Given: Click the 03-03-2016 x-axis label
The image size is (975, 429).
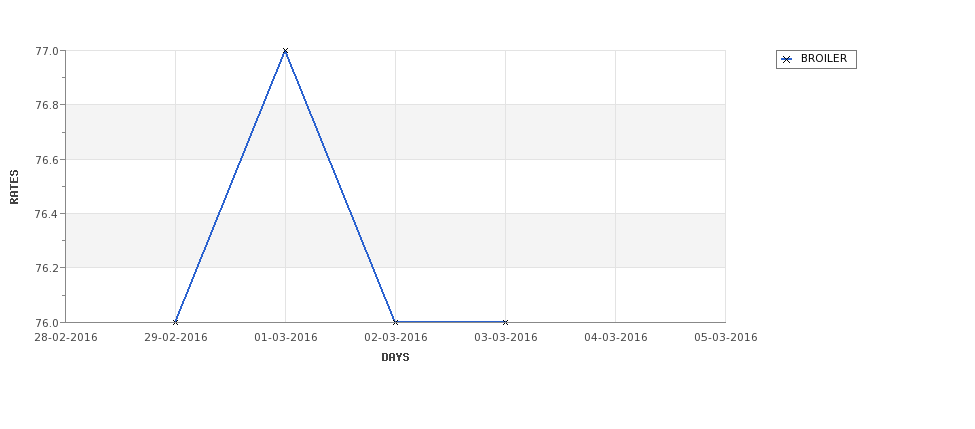Looking at the screenshot, I should click(506, 338).
